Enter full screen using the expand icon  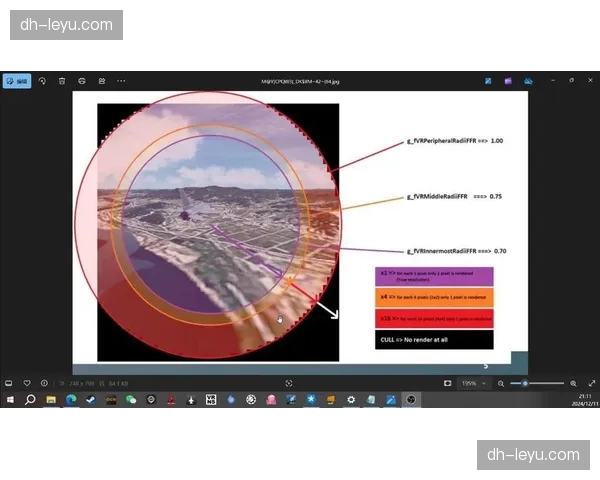pos(591,383)
